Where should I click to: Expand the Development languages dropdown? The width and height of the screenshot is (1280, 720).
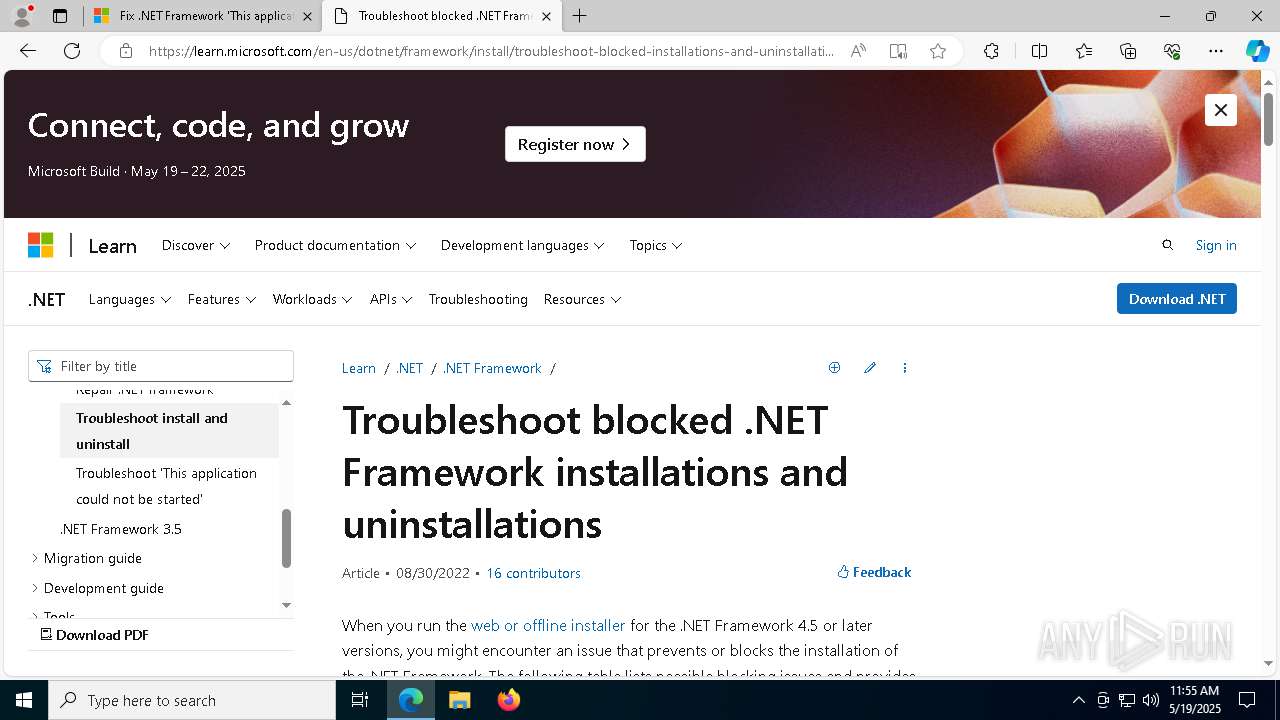(522, 245)
